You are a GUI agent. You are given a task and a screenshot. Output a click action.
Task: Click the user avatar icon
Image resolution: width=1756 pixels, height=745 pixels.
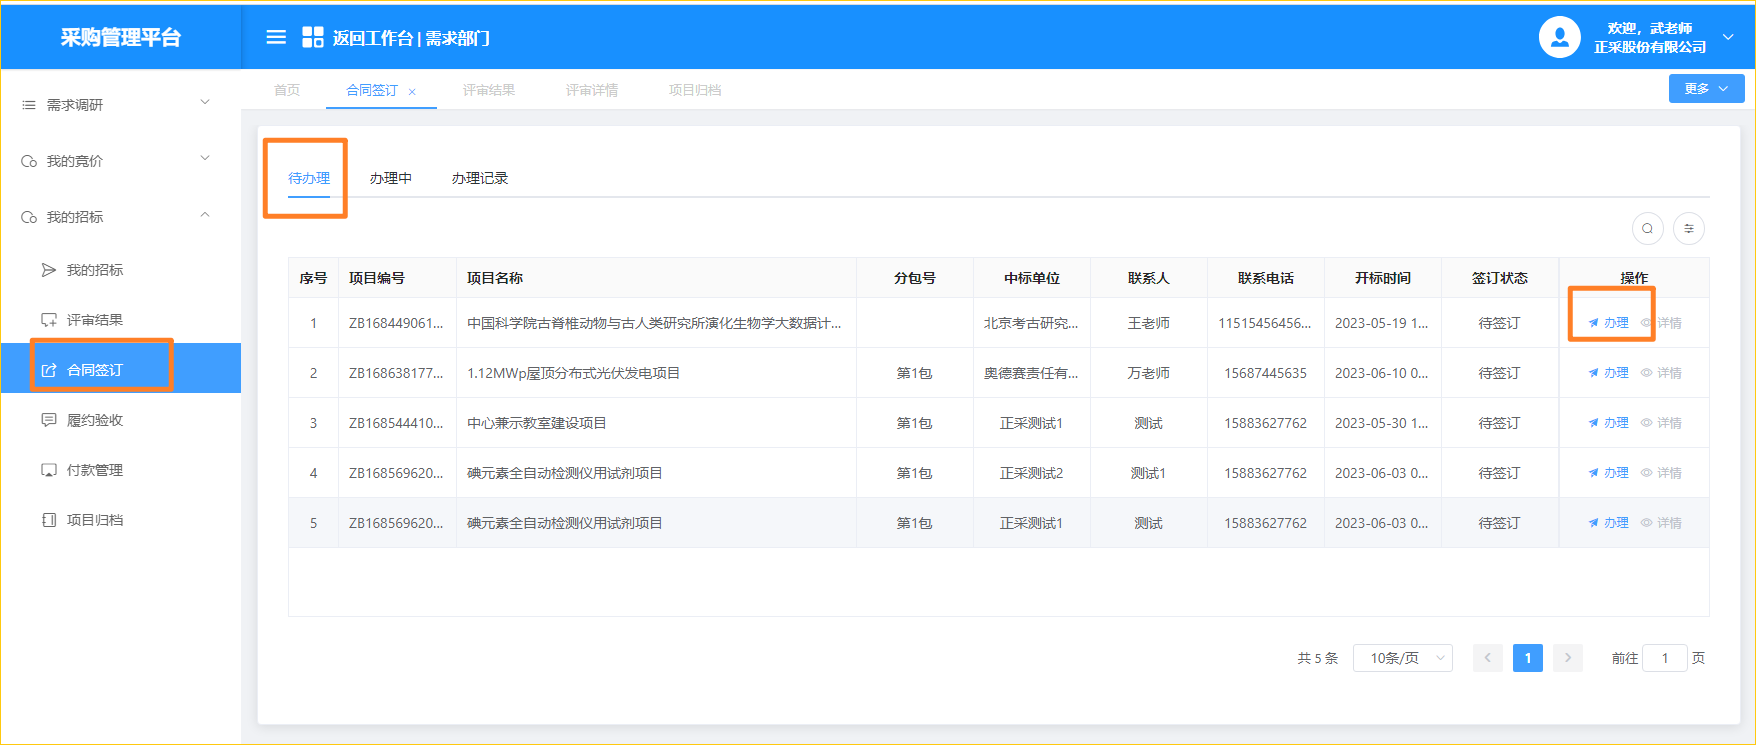pyautogui.click(x=1559, y=37)
